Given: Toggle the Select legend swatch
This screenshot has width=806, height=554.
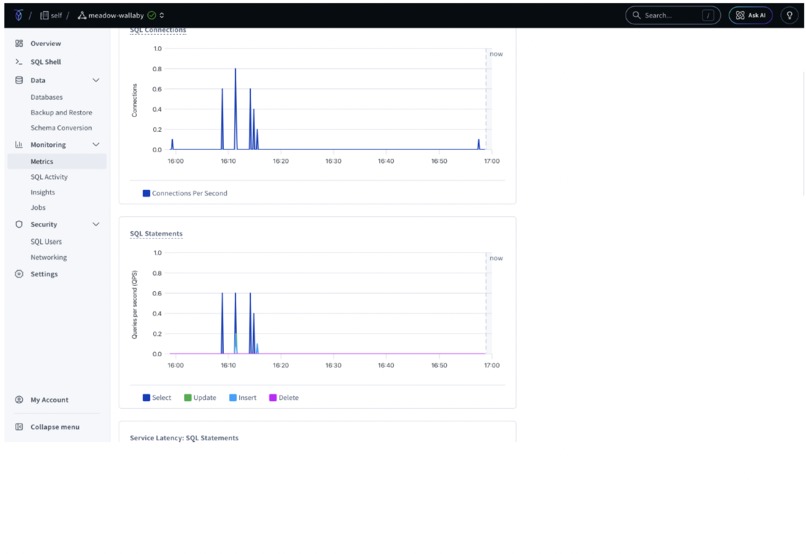Looking at the screenshot, I should tap(146, 398).
